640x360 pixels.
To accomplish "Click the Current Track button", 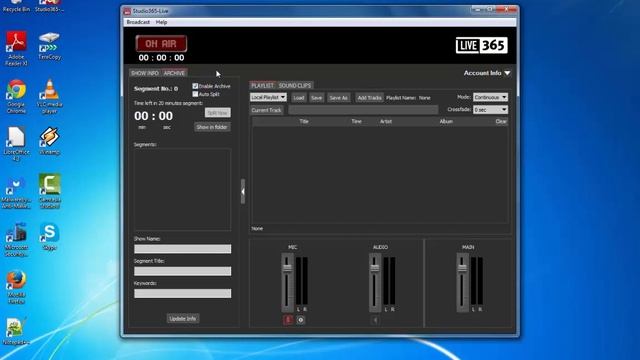I will (267, 110).
